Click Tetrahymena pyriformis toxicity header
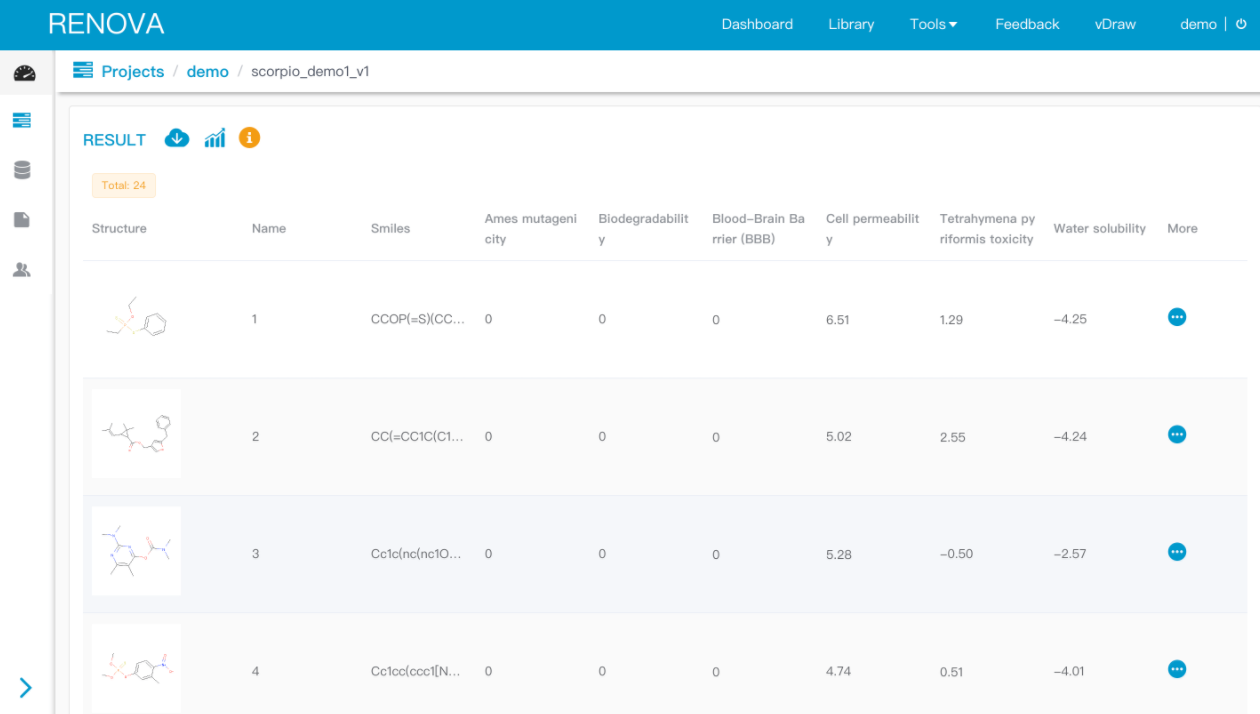This screenshot has height=714, width=1260. click(987, 229)
